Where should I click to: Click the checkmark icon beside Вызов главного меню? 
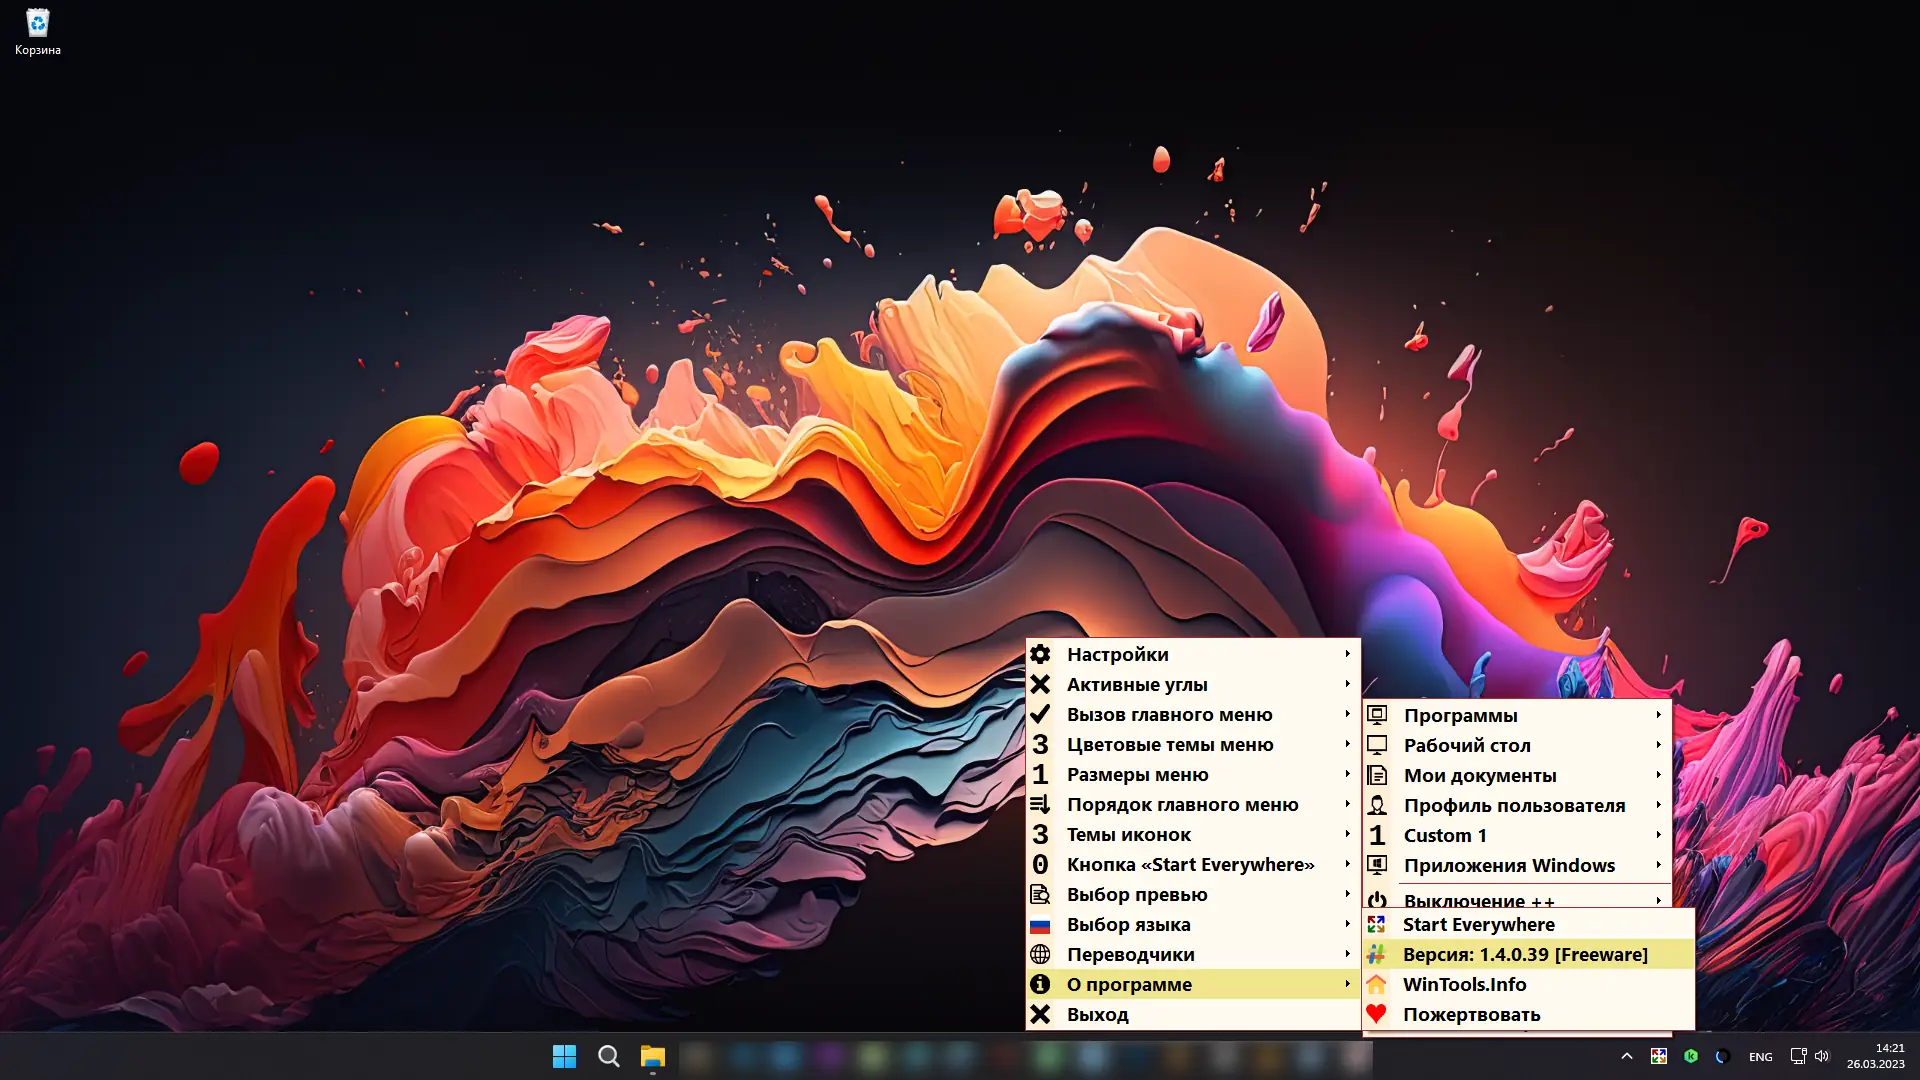click(x=1040, y=714)
